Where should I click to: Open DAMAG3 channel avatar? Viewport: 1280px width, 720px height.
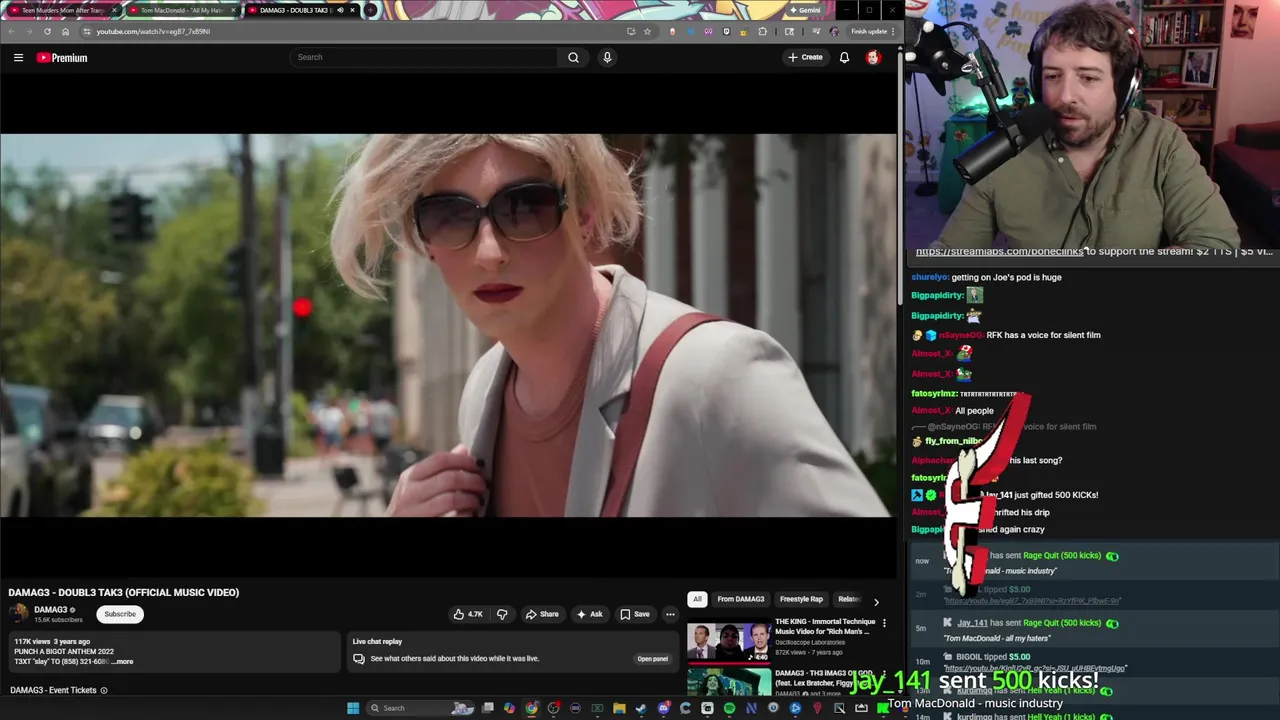19,614
